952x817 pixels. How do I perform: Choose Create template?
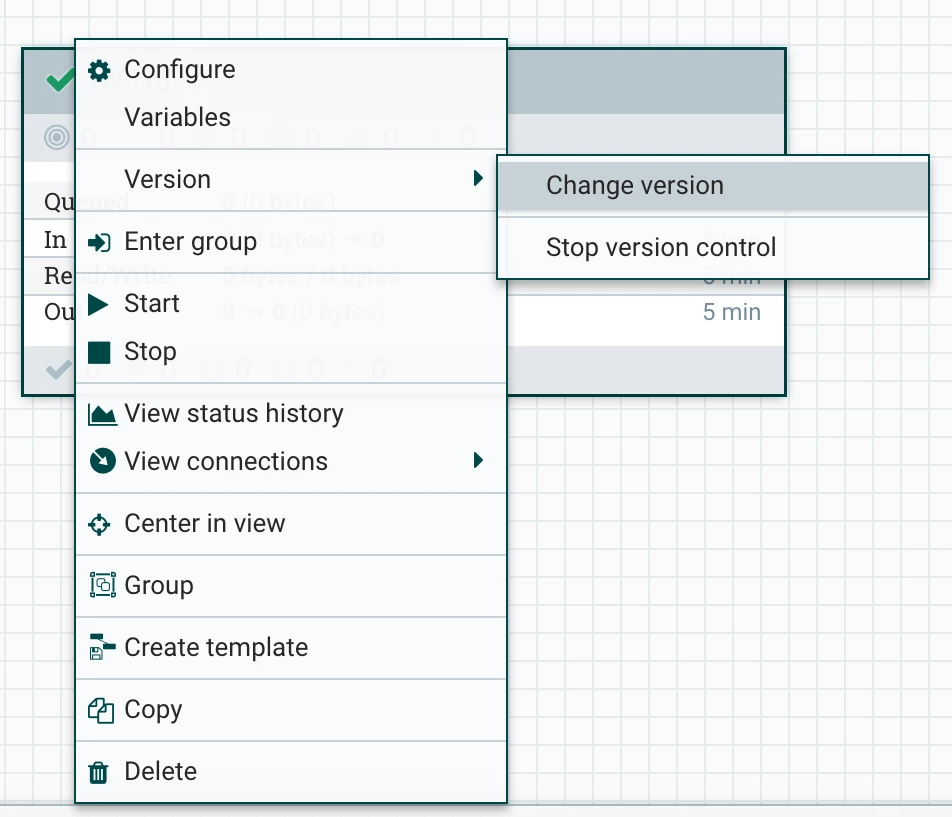pos(291,647)
